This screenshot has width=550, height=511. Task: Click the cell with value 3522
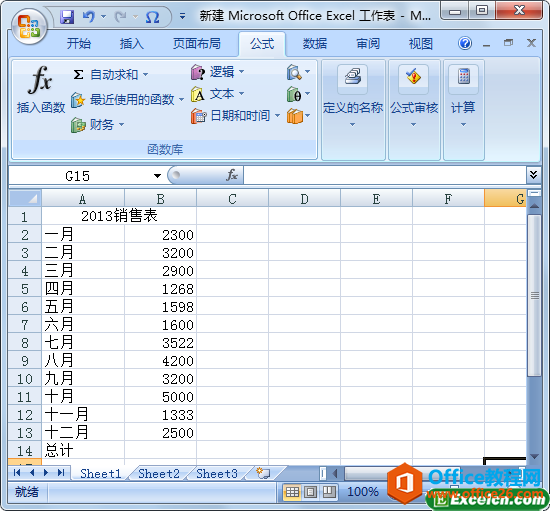(x=160, y=343)
